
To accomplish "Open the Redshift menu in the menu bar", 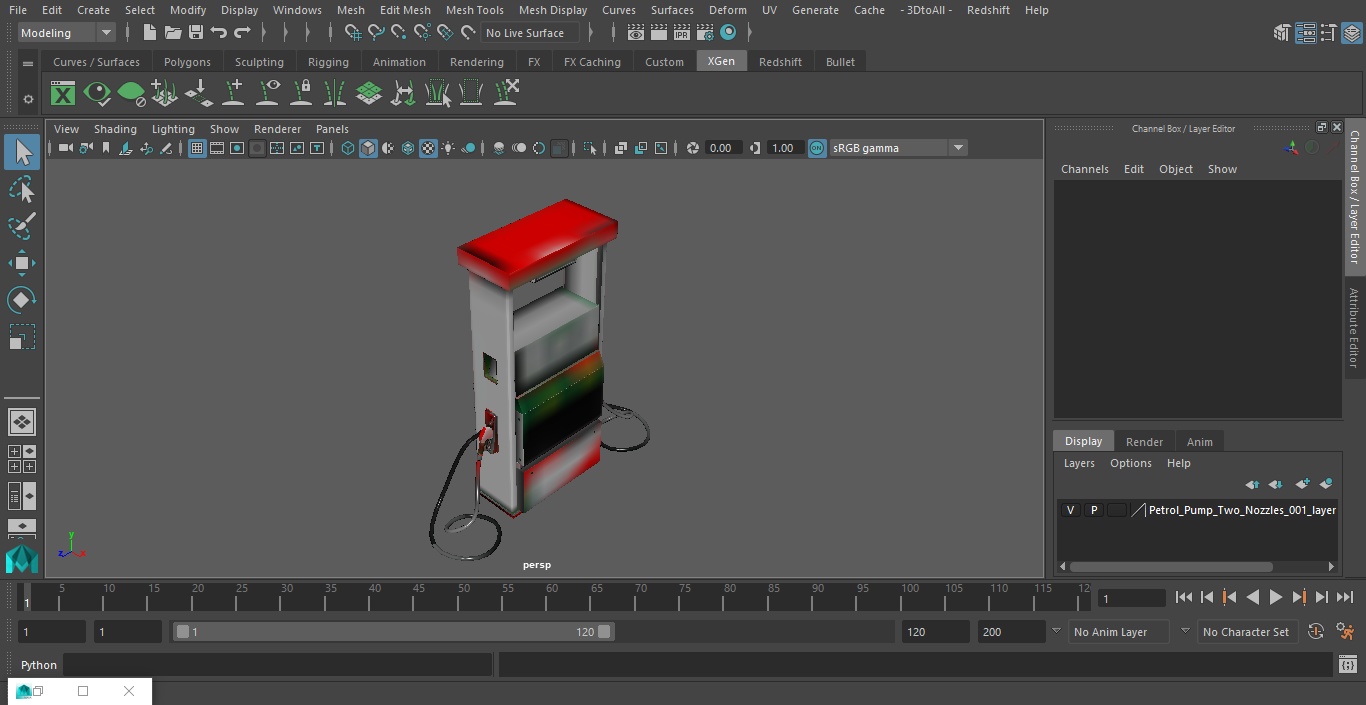I will [x=988, y=10].
